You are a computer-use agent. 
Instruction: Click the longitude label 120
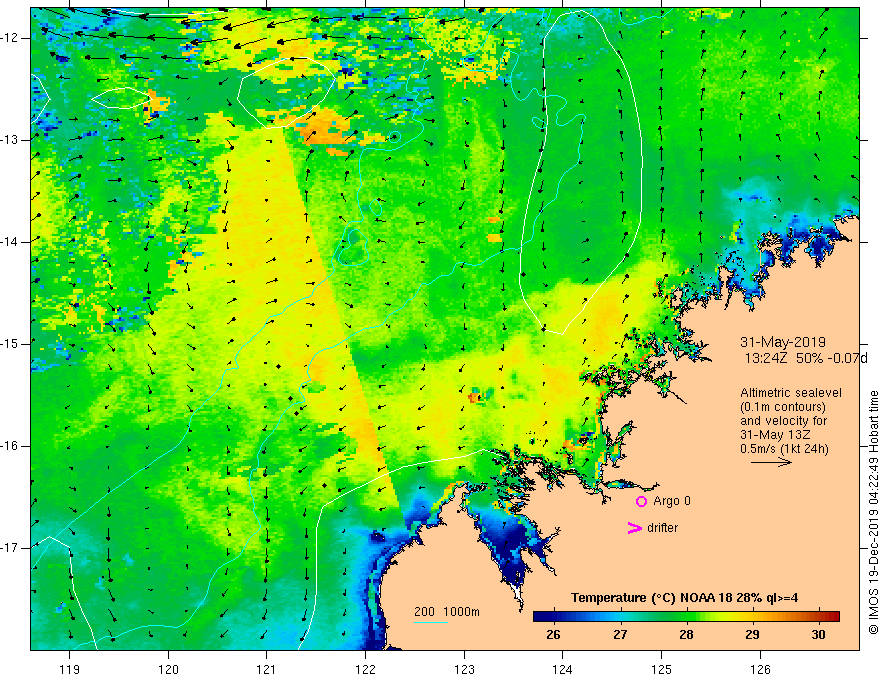pyautogui.click(x=168, y=669)
